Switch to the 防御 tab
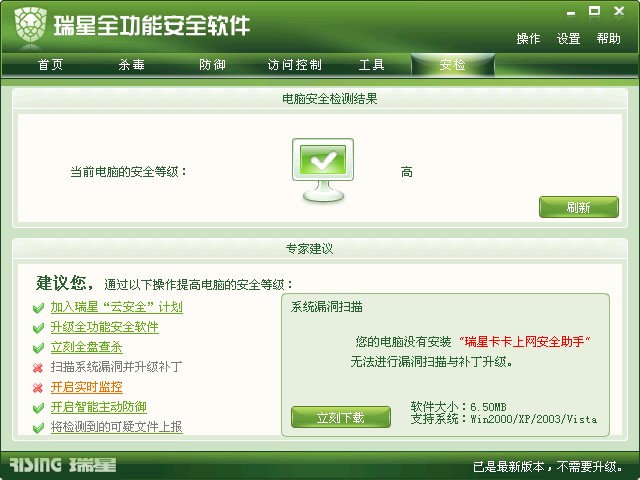Screen dimensions: 640x480 212,64
